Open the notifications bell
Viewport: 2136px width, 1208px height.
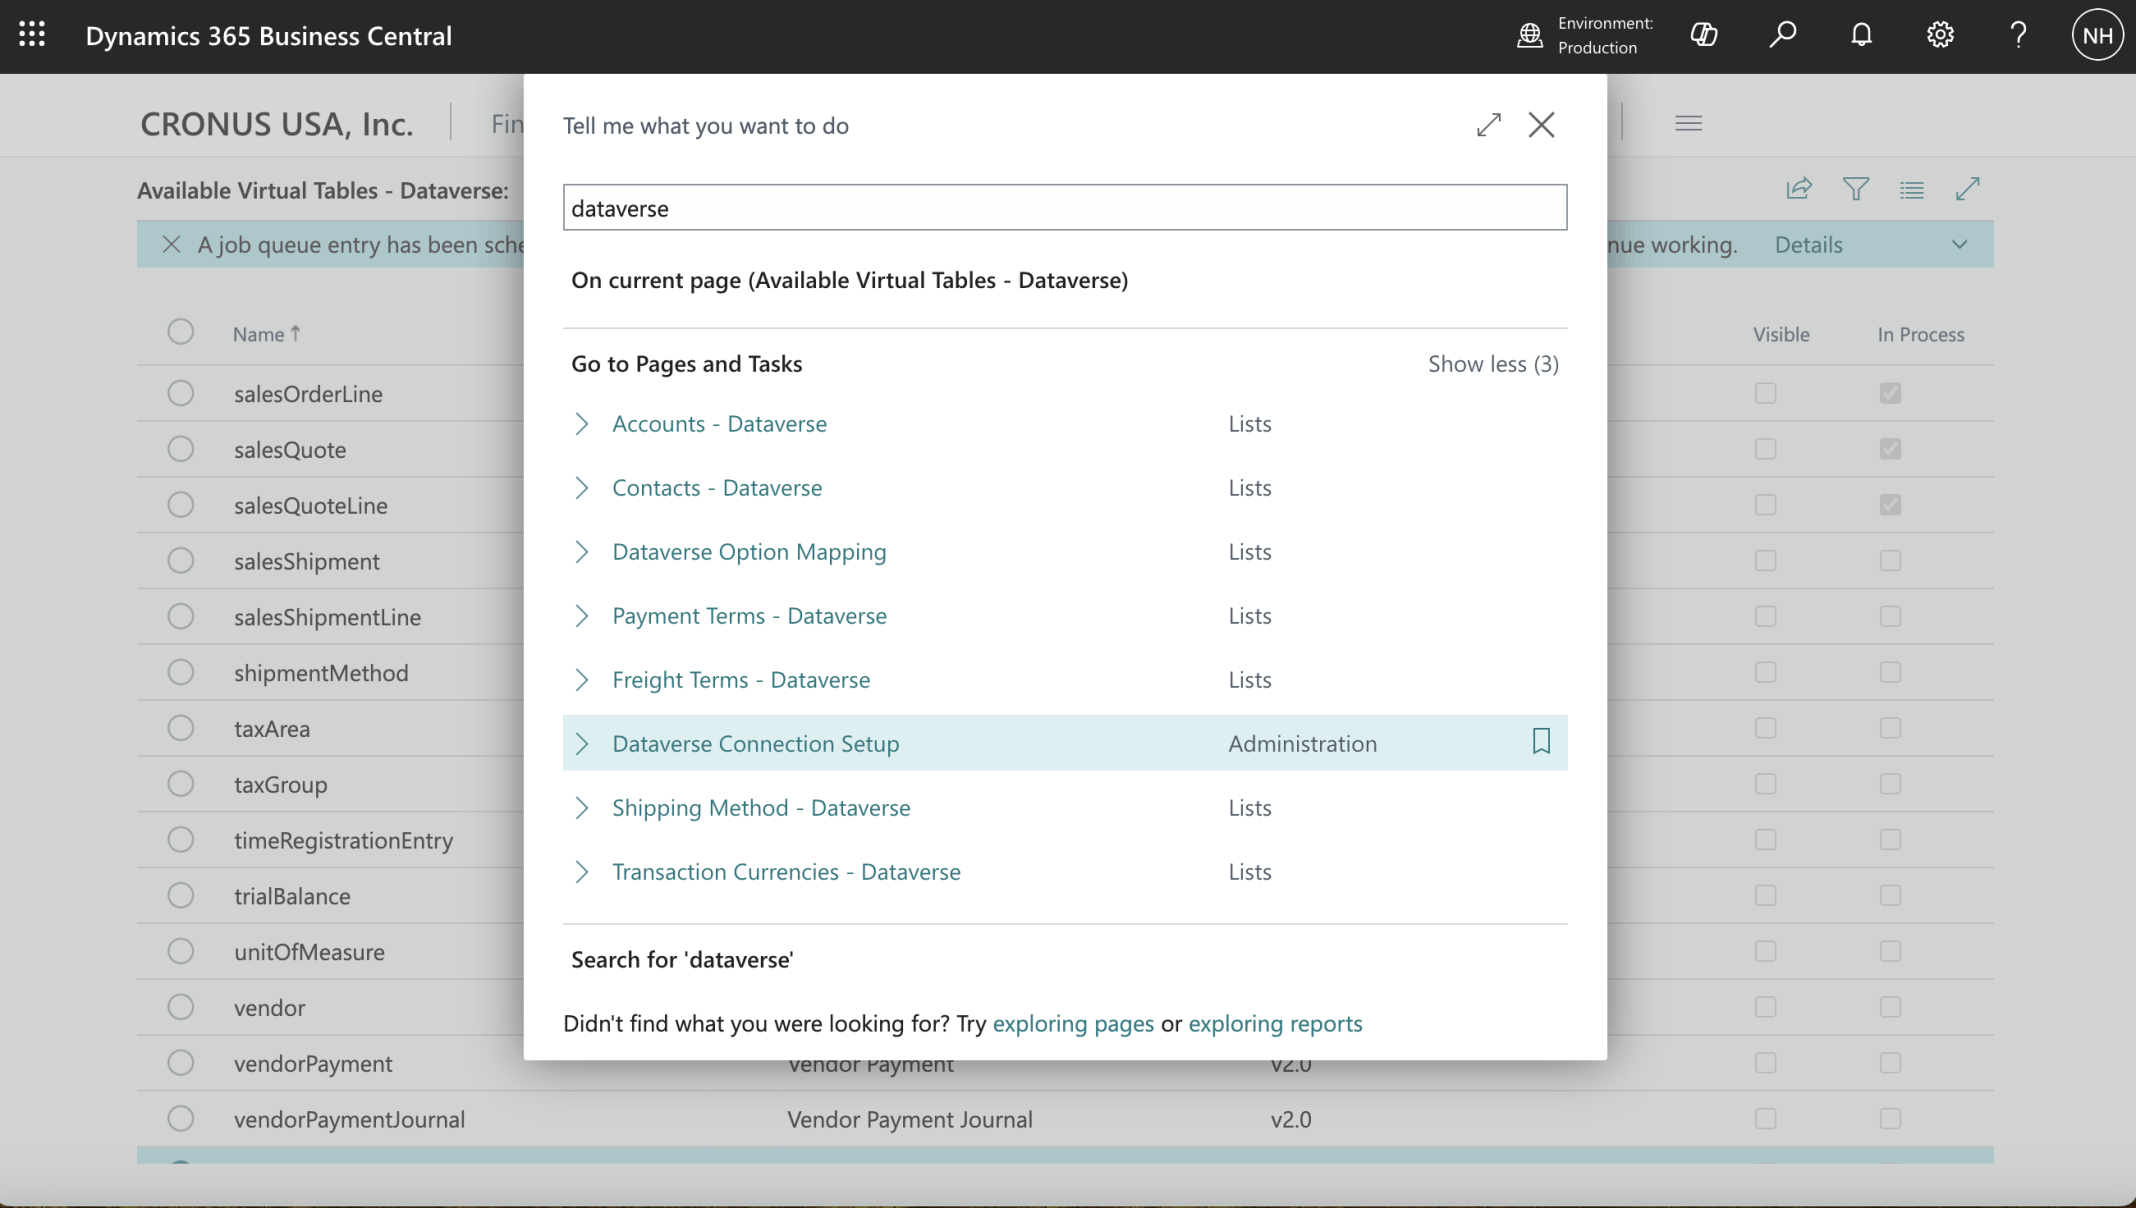(x=1861, y=35)
